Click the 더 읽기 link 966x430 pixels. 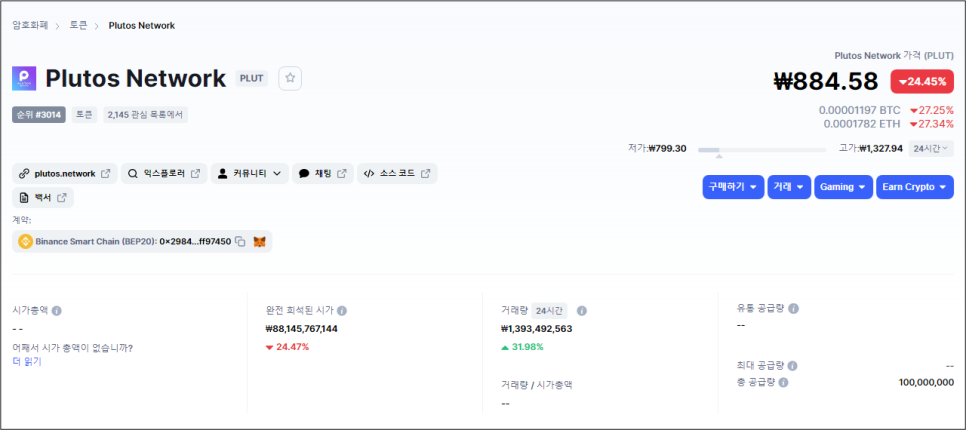click(26, 362)
